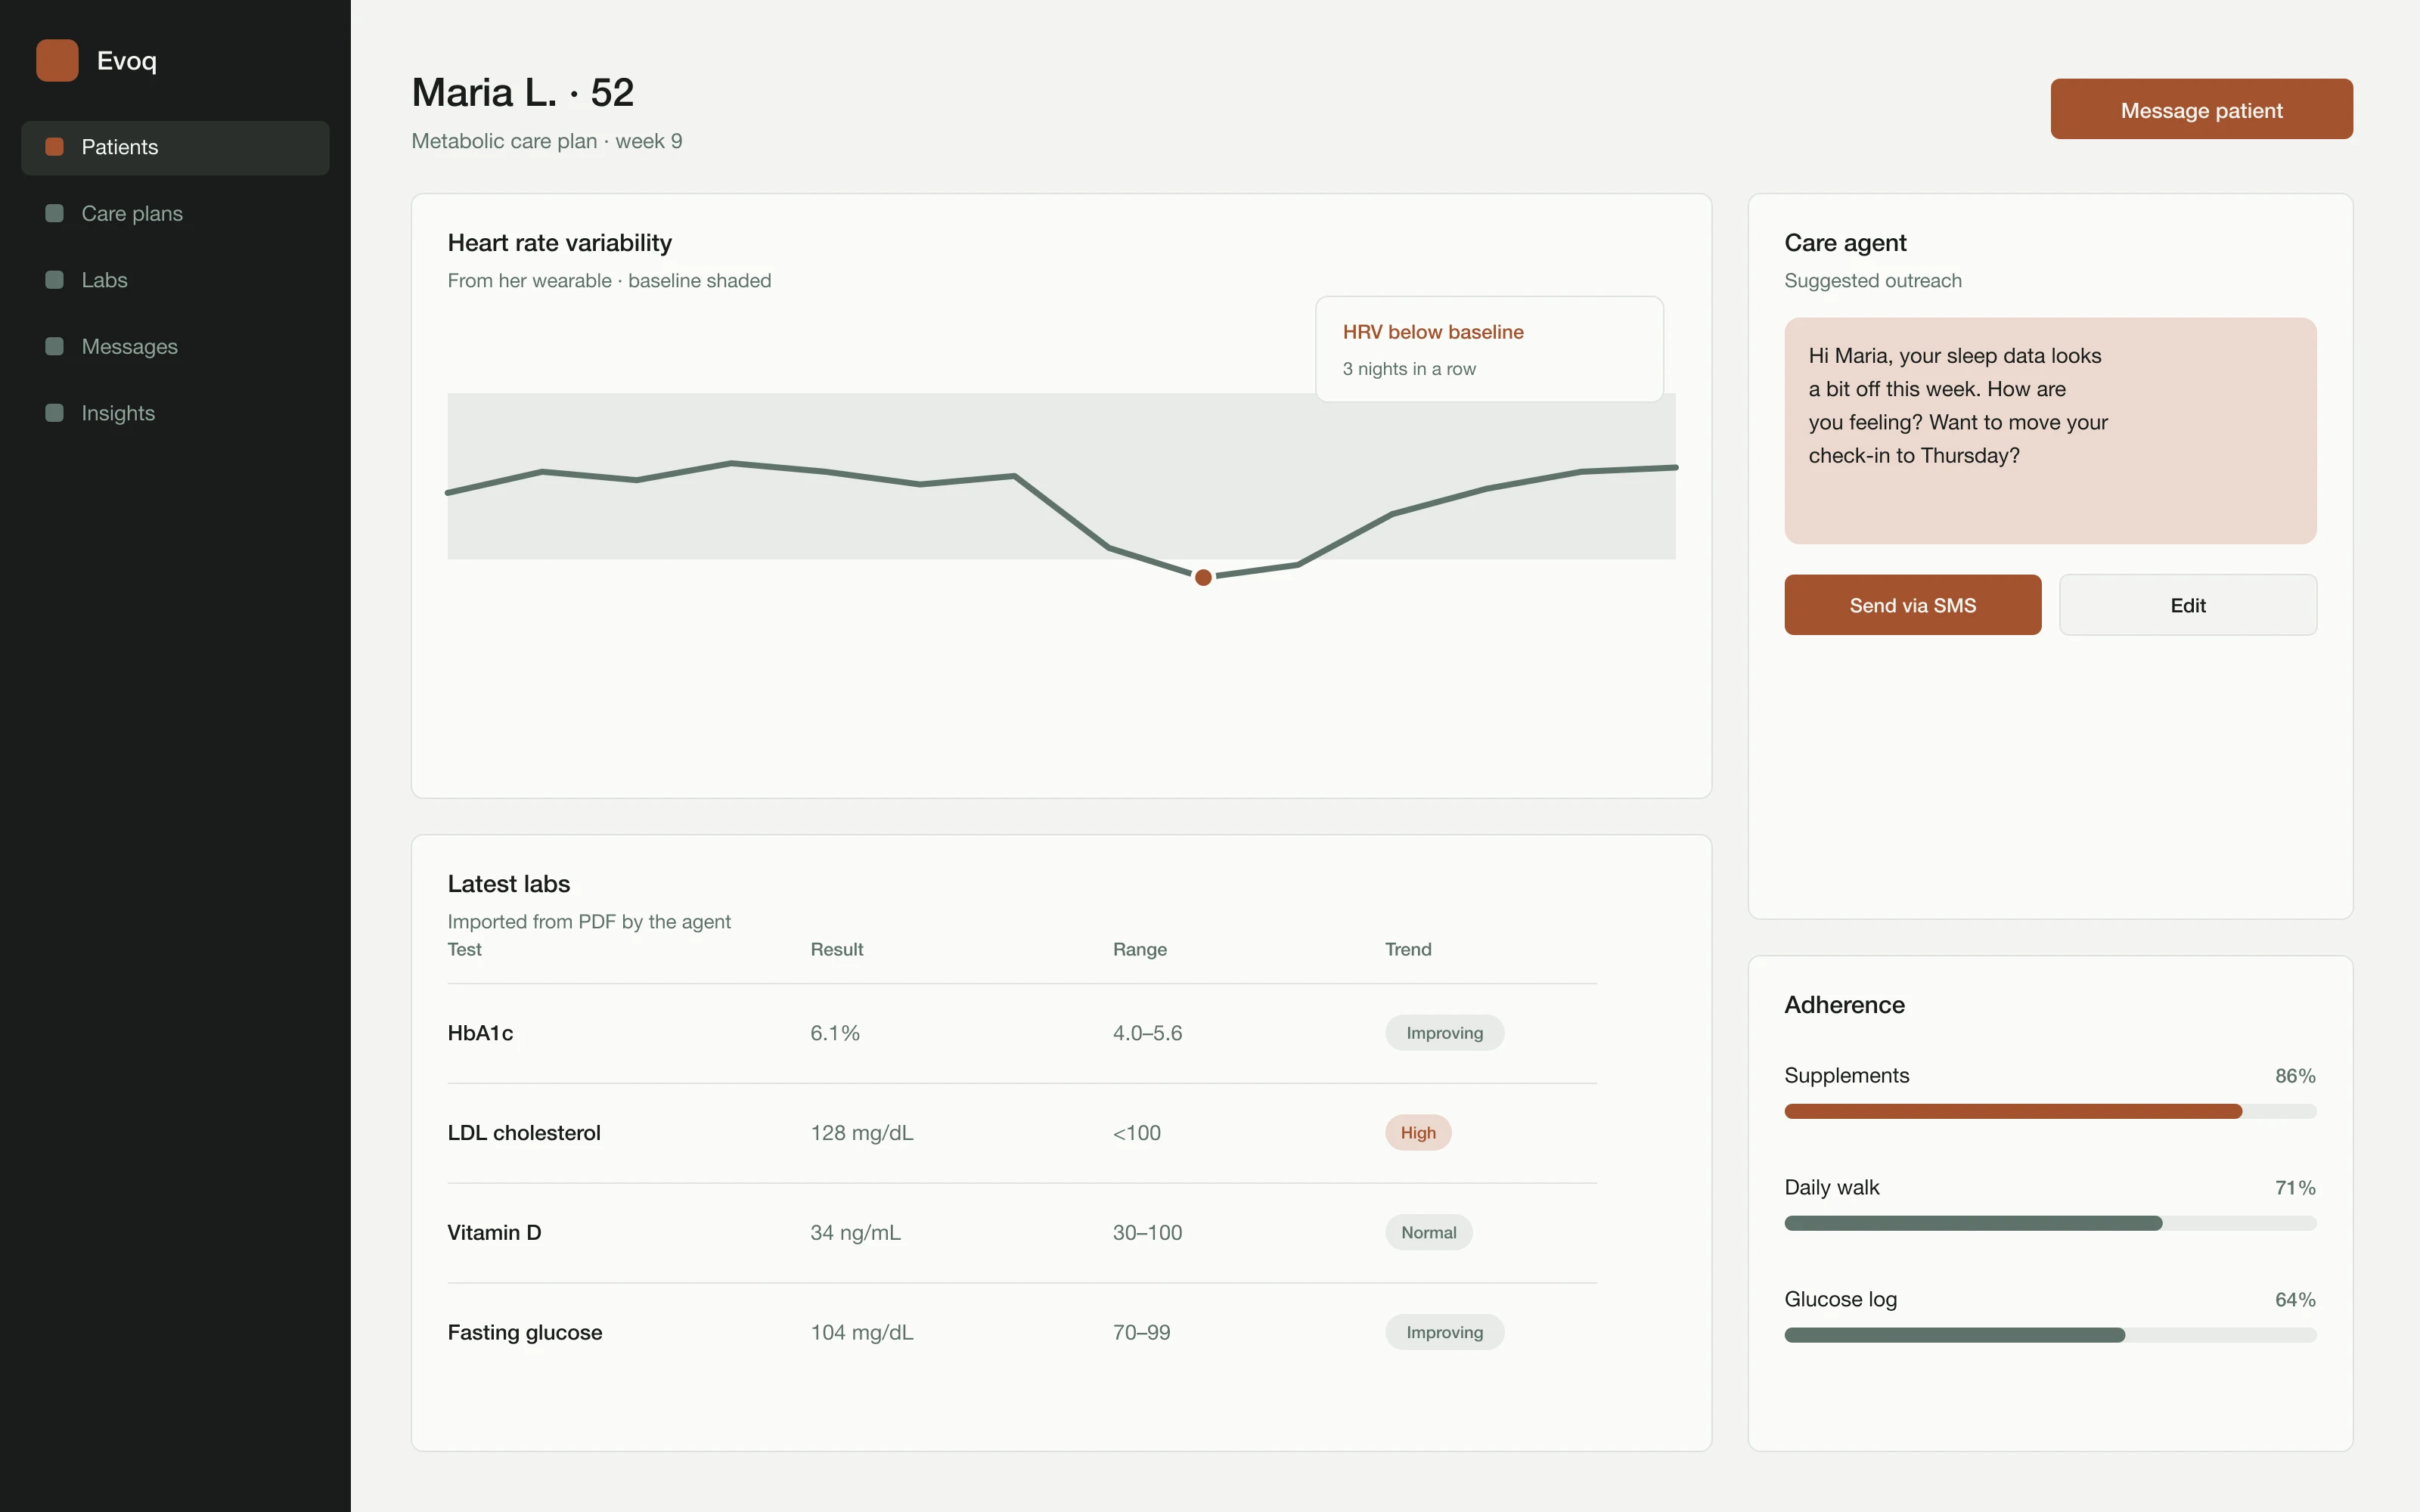
Task: Click the Daily walk adherence bar
Action: 2050,1223
